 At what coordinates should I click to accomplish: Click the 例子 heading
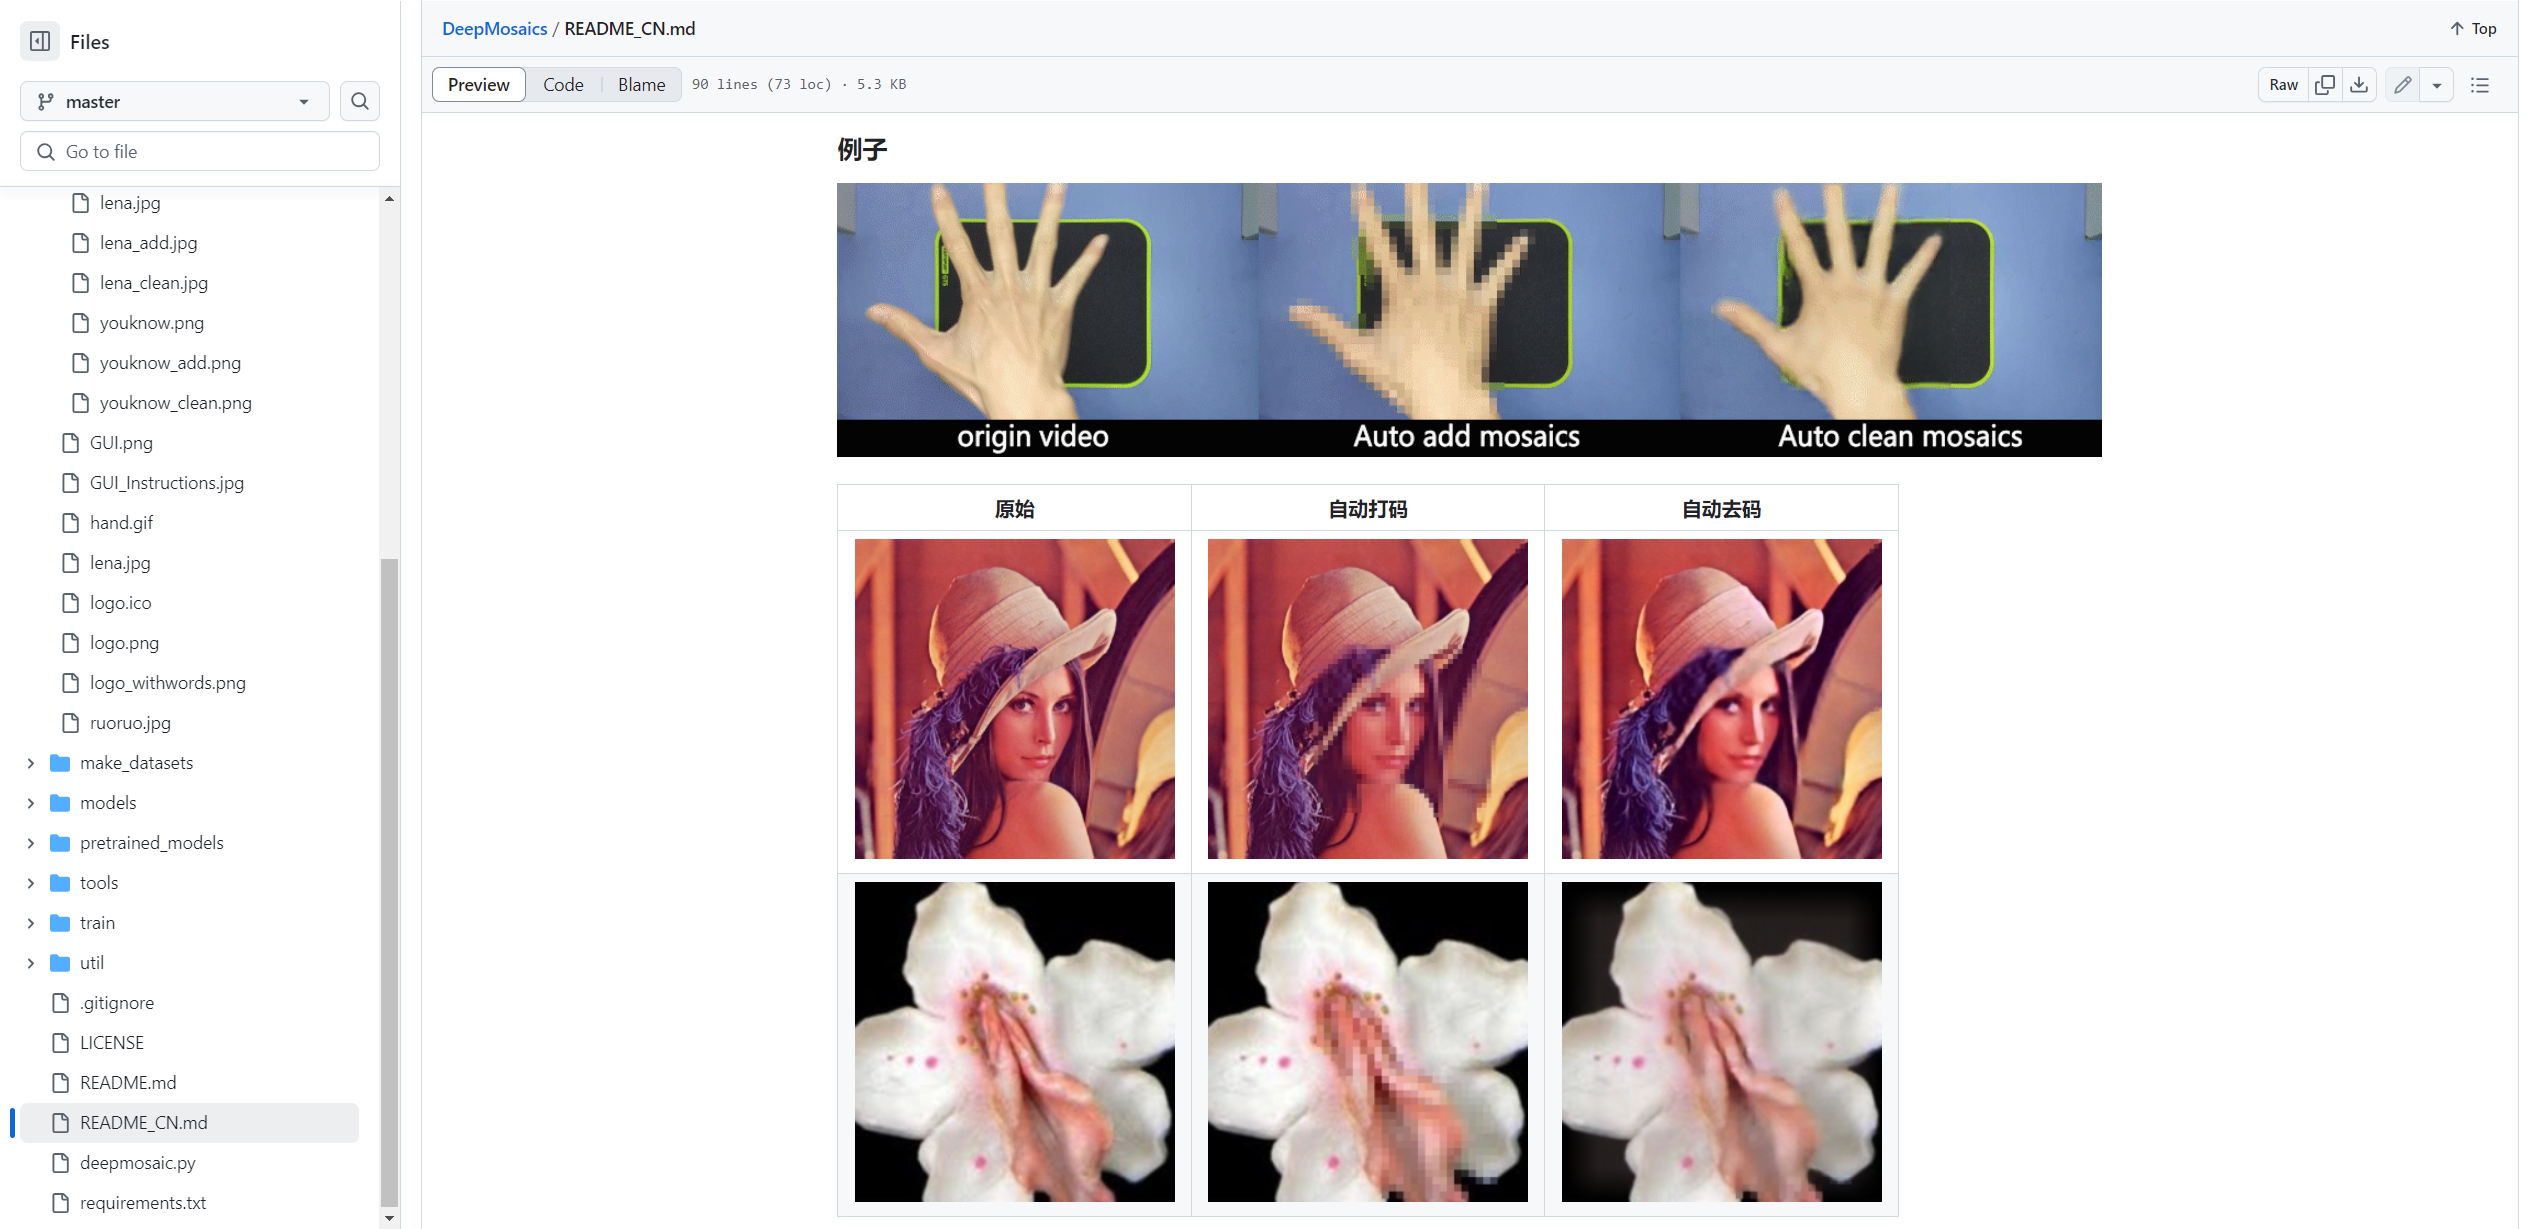(862, 150)
